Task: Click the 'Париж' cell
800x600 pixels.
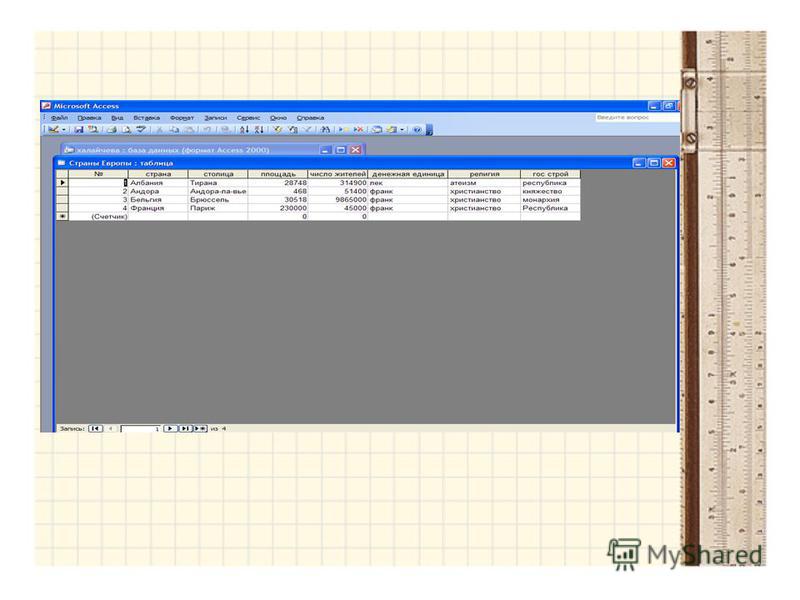Action: [x=218, y=208]
